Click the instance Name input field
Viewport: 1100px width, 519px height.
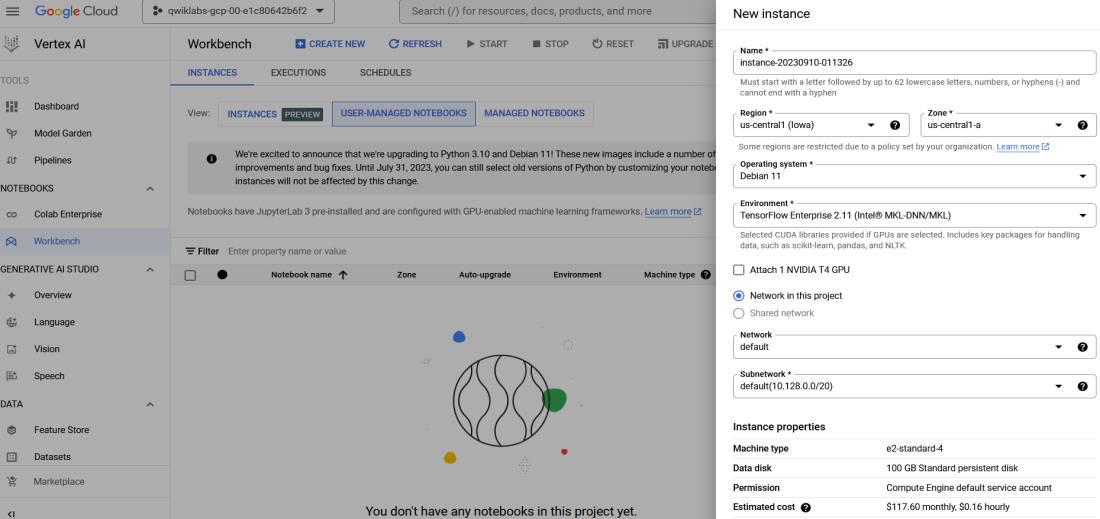pyautogui.click(x=914, y=62)
